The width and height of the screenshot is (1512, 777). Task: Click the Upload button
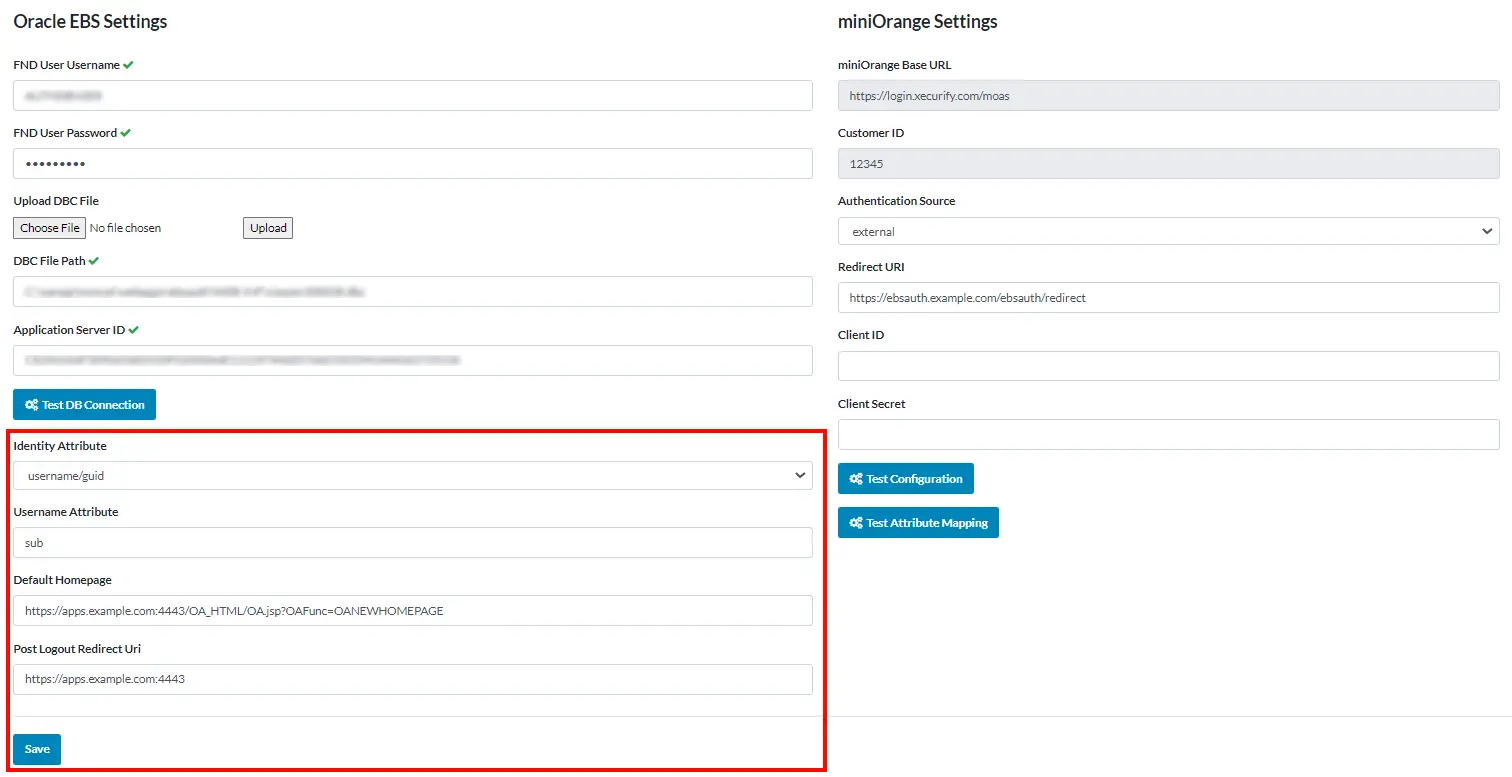[267, 227]
